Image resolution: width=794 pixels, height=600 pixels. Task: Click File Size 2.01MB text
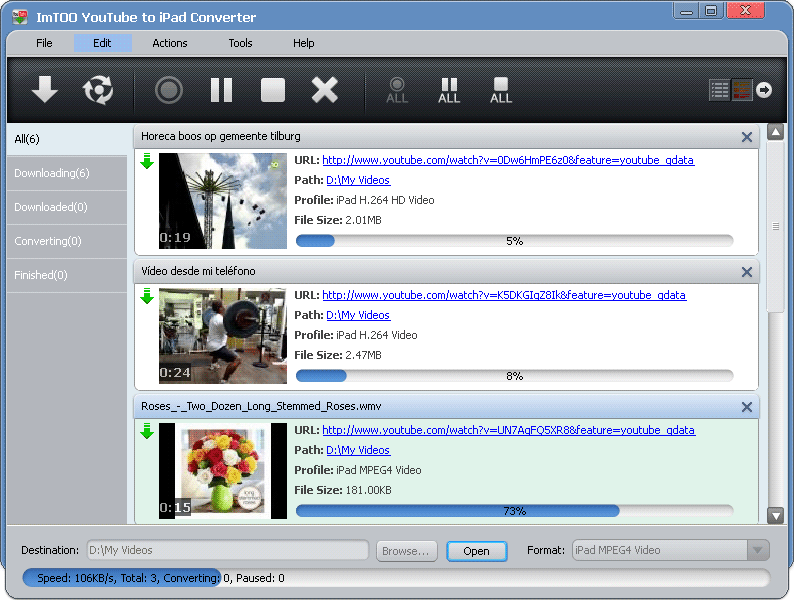tap(338, 220)
